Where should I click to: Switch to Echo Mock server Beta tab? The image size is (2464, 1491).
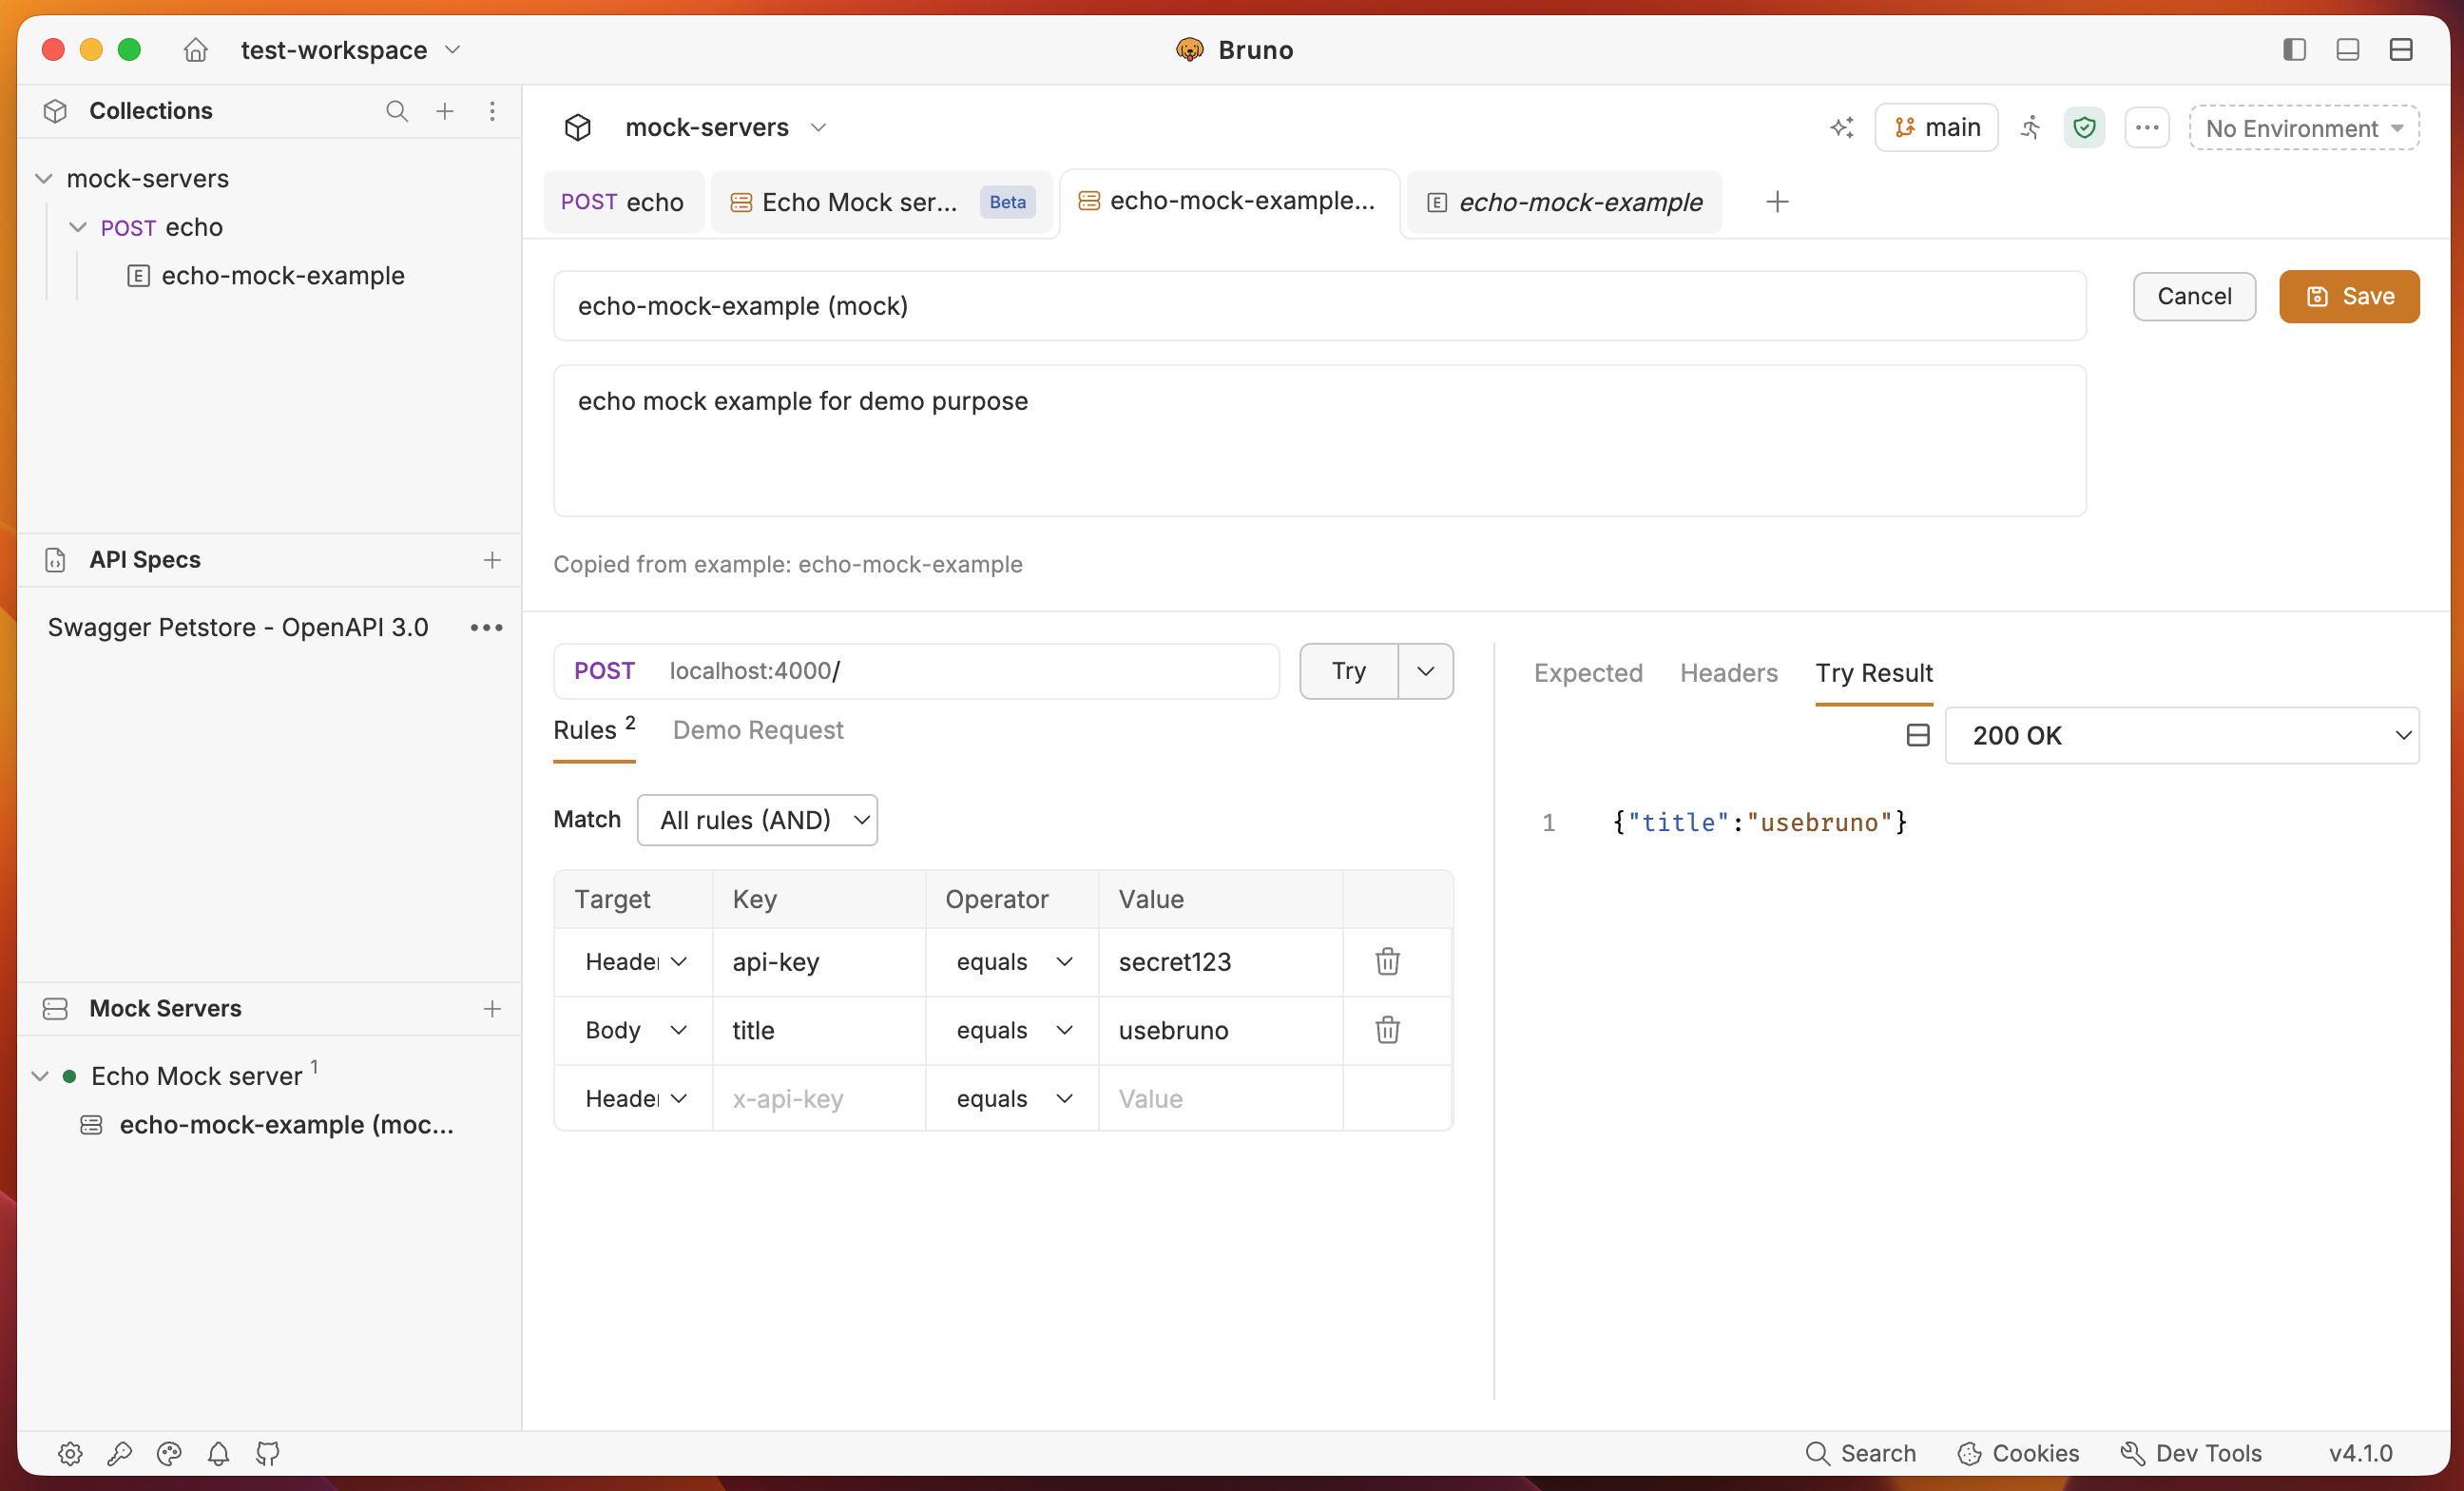(x=881, y=202)
